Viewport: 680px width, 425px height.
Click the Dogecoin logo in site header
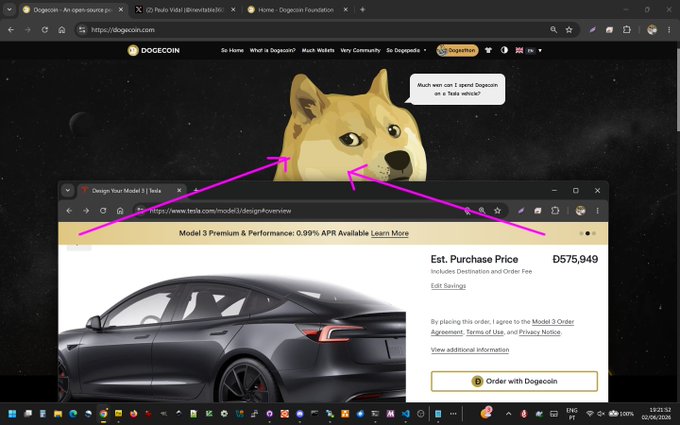(x=154, y=50)
